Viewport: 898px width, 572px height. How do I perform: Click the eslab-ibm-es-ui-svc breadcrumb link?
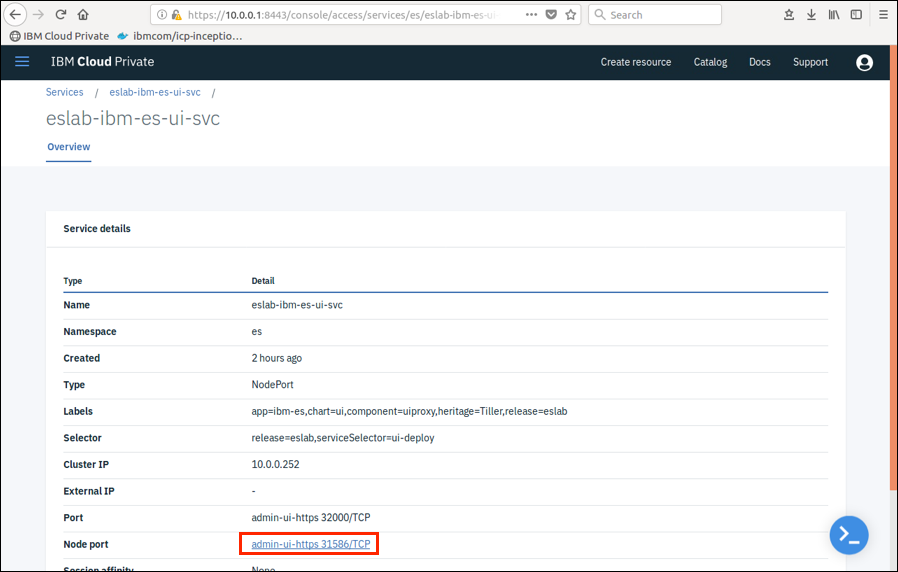(155, 92)
